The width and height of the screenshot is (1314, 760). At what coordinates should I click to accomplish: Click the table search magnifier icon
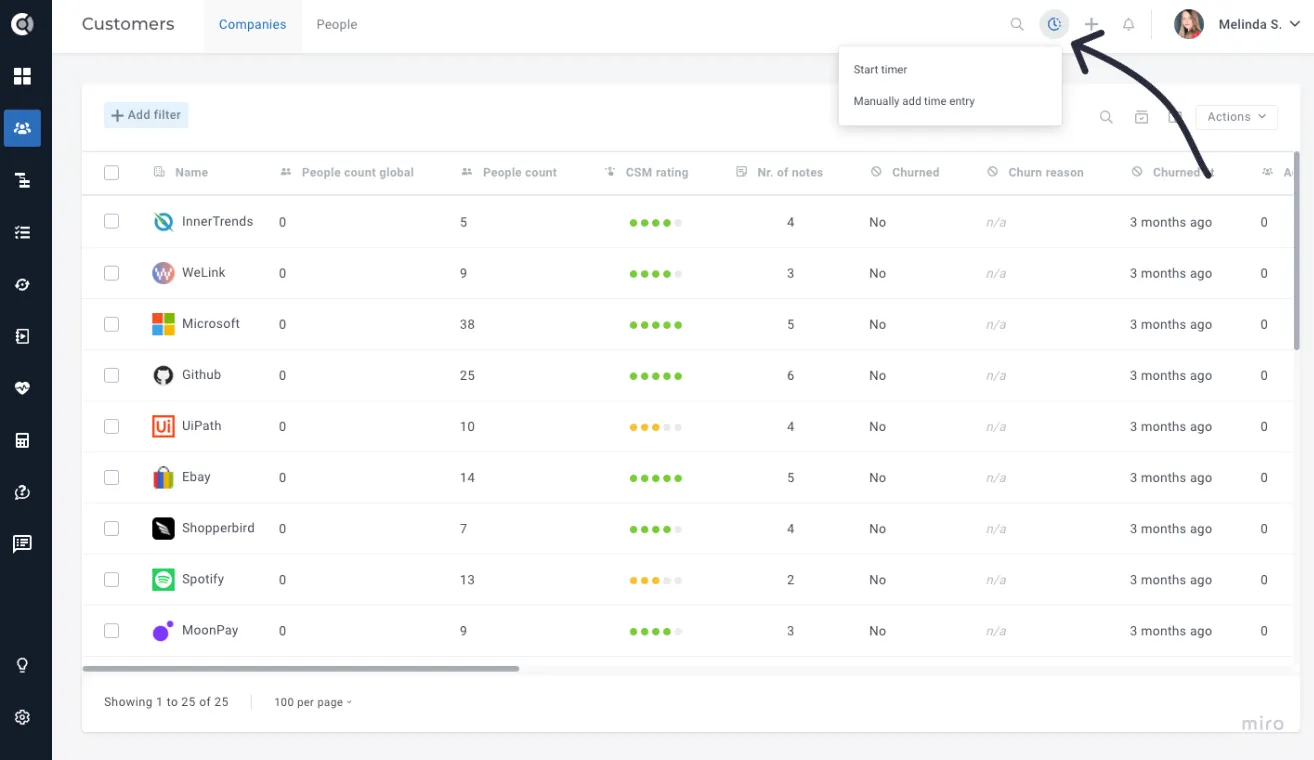(1106, 117)
